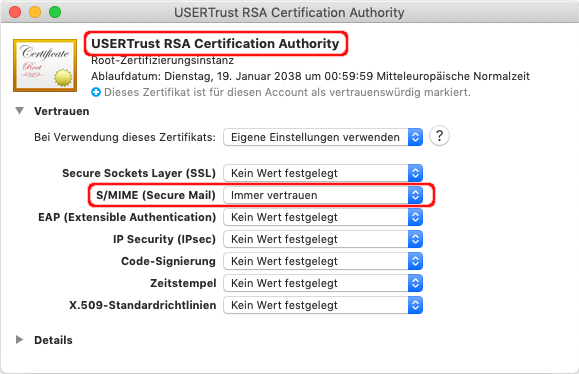Click the blue arrows of the SSL popup
579x374 pixels.
(x=415, y=173)
